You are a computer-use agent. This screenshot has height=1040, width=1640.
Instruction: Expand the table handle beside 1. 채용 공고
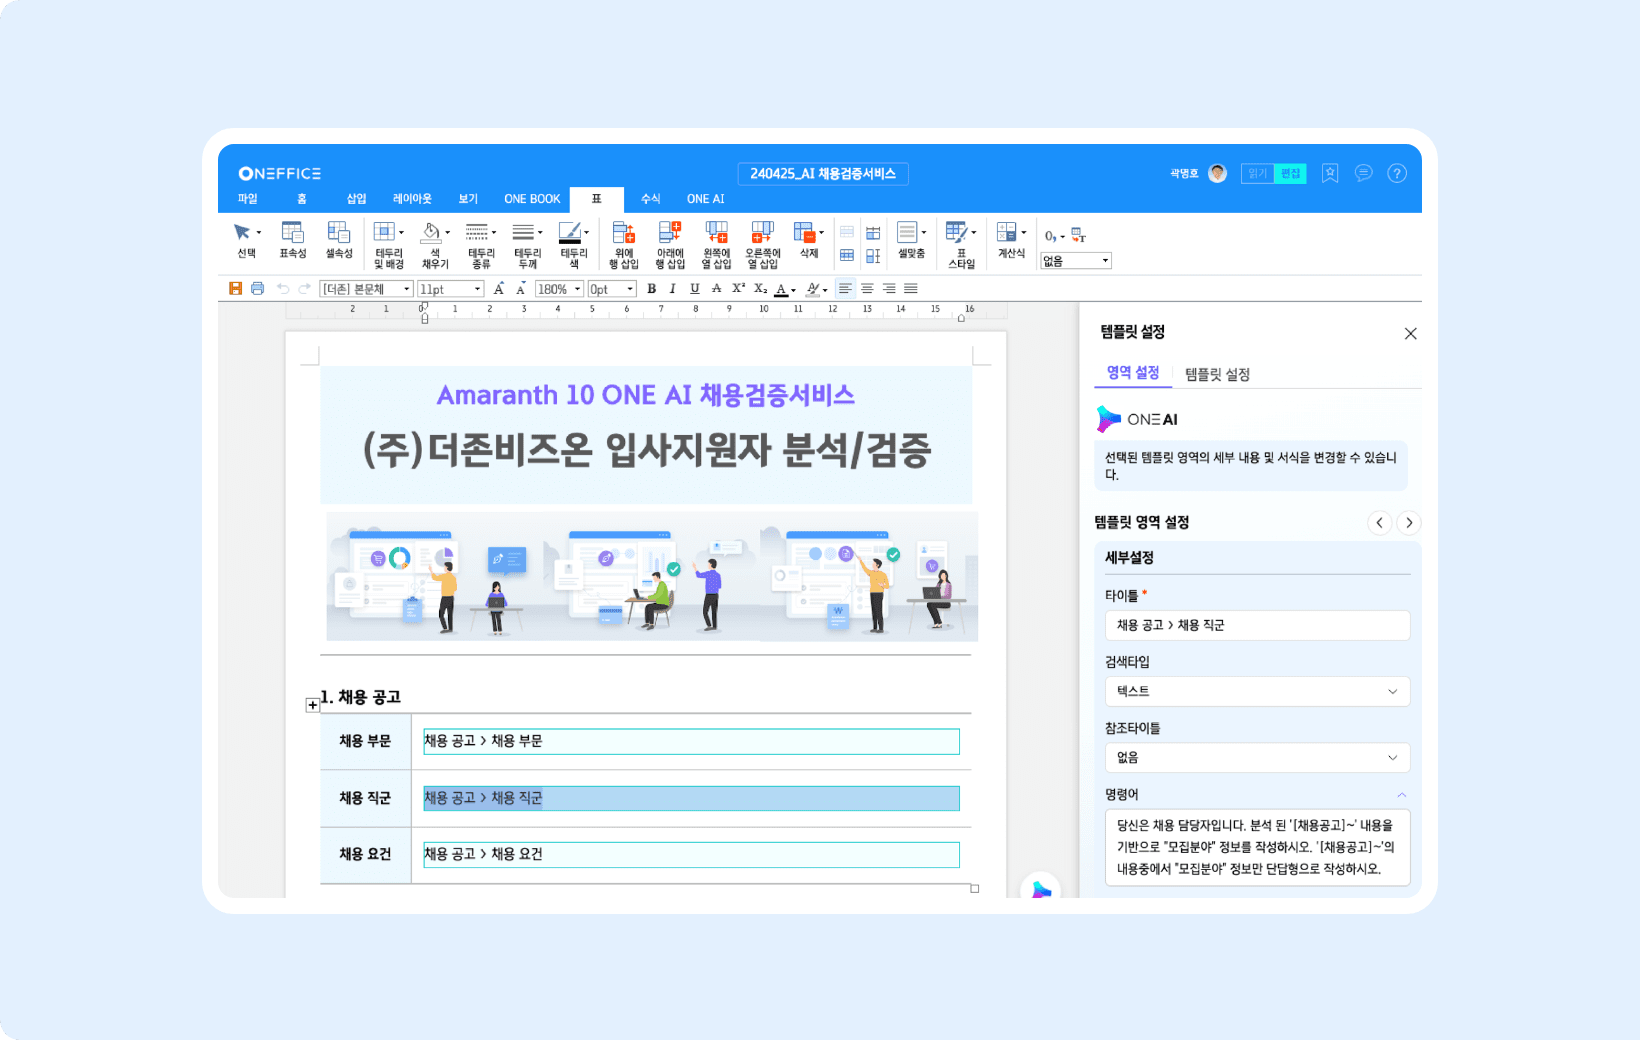[313, 705]
